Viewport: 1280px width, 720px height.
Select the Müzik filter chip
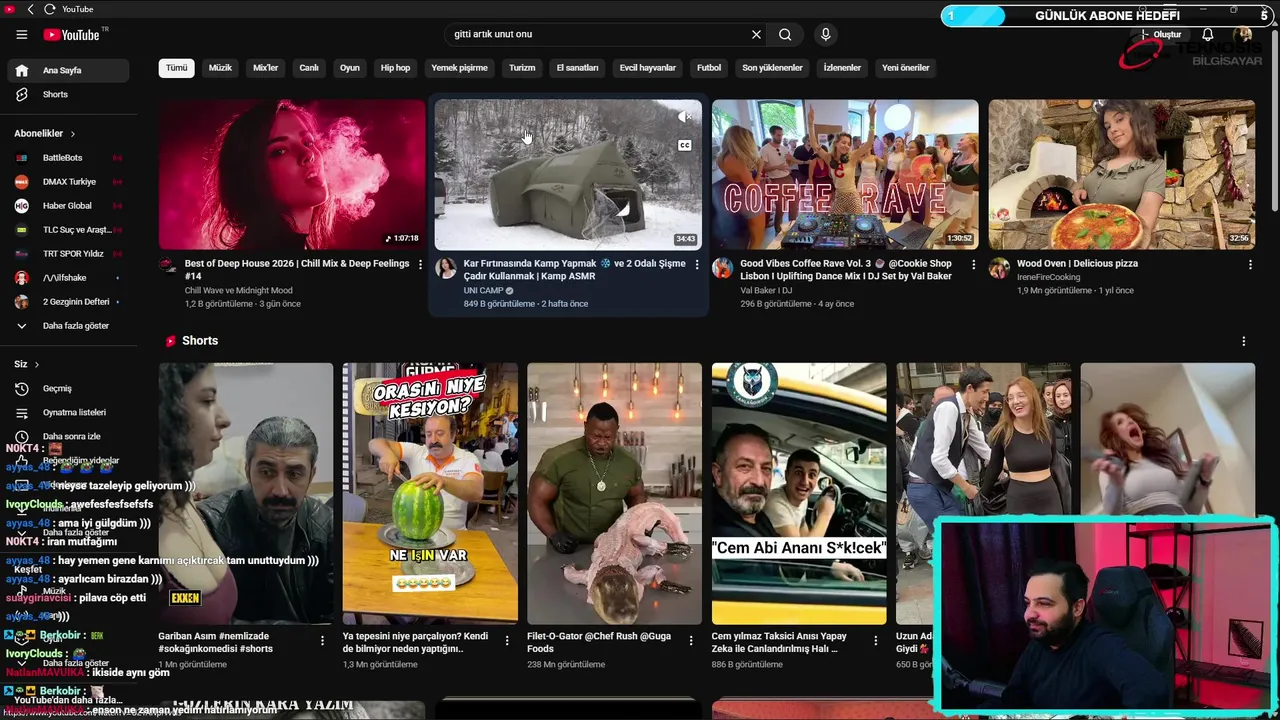(220, 68)
